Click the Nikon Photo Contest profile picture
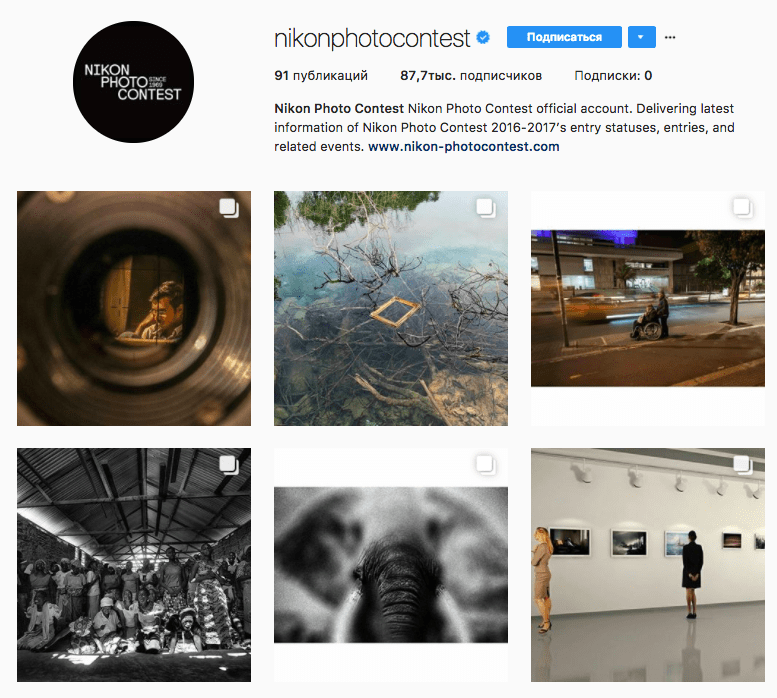777x698 pixels. click(133, 82)
